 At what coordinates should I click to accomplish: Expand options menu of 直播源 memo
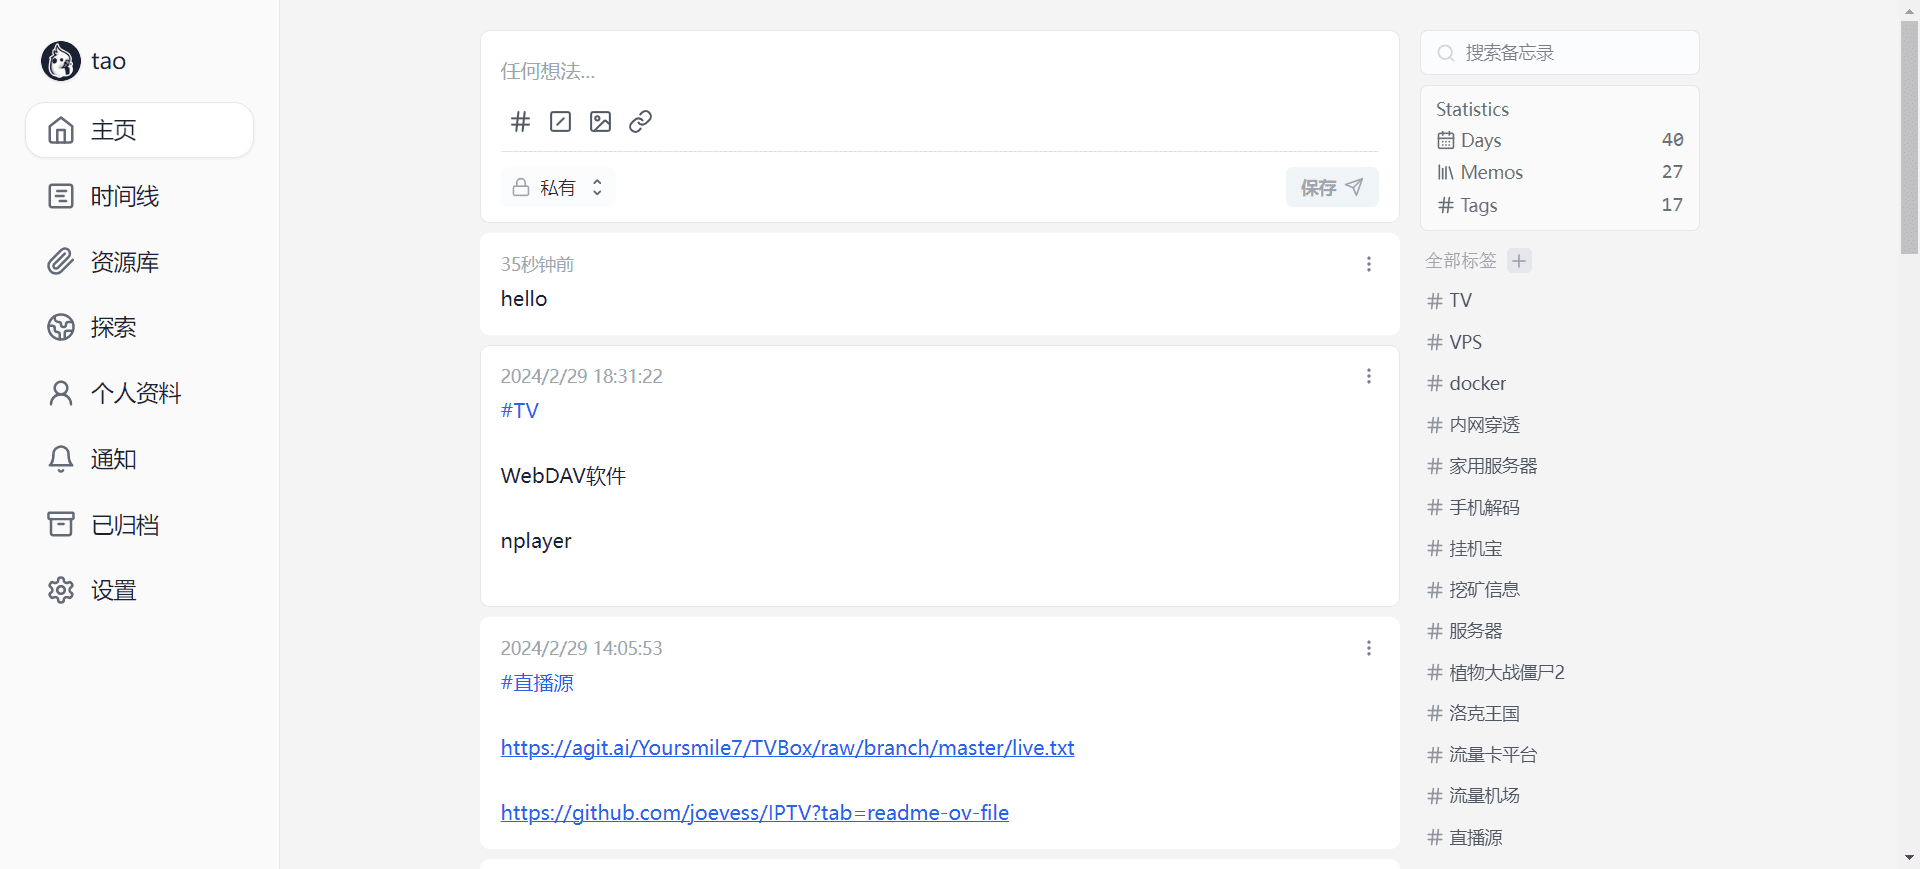point(1368,648)
